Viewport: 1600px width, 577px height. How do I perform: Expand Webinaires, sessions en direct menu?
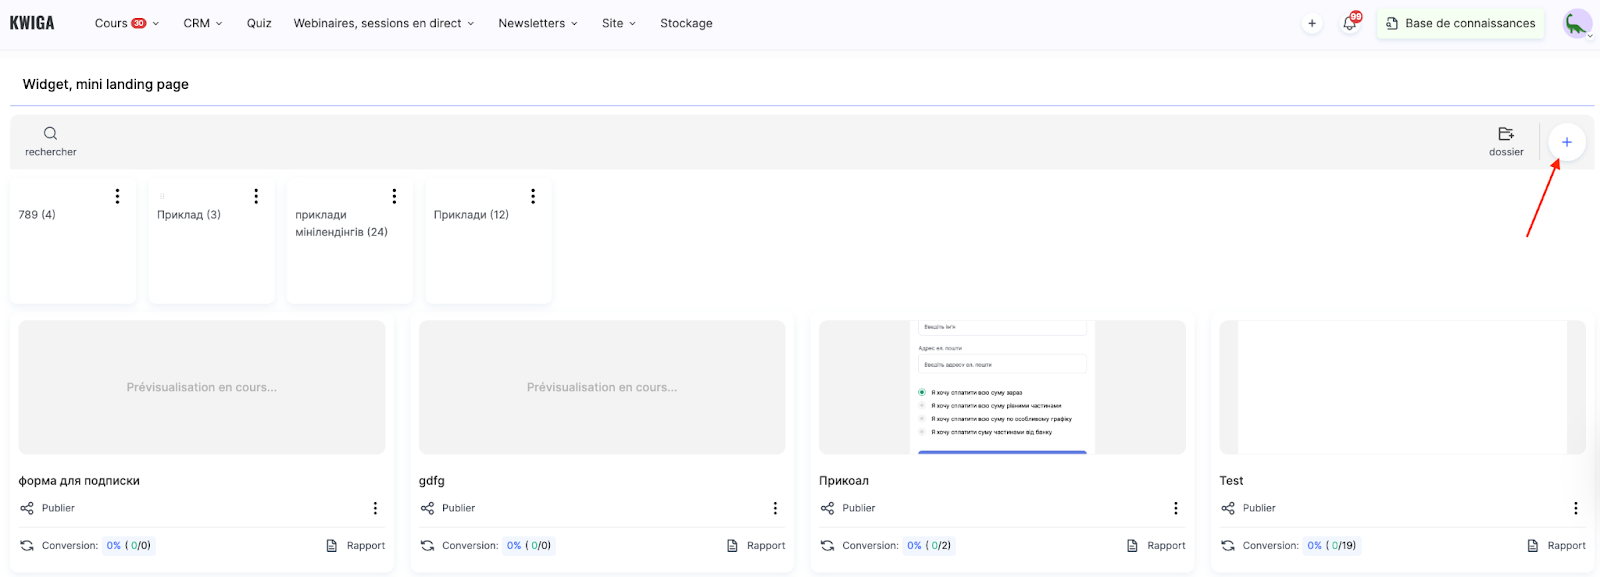384,23
